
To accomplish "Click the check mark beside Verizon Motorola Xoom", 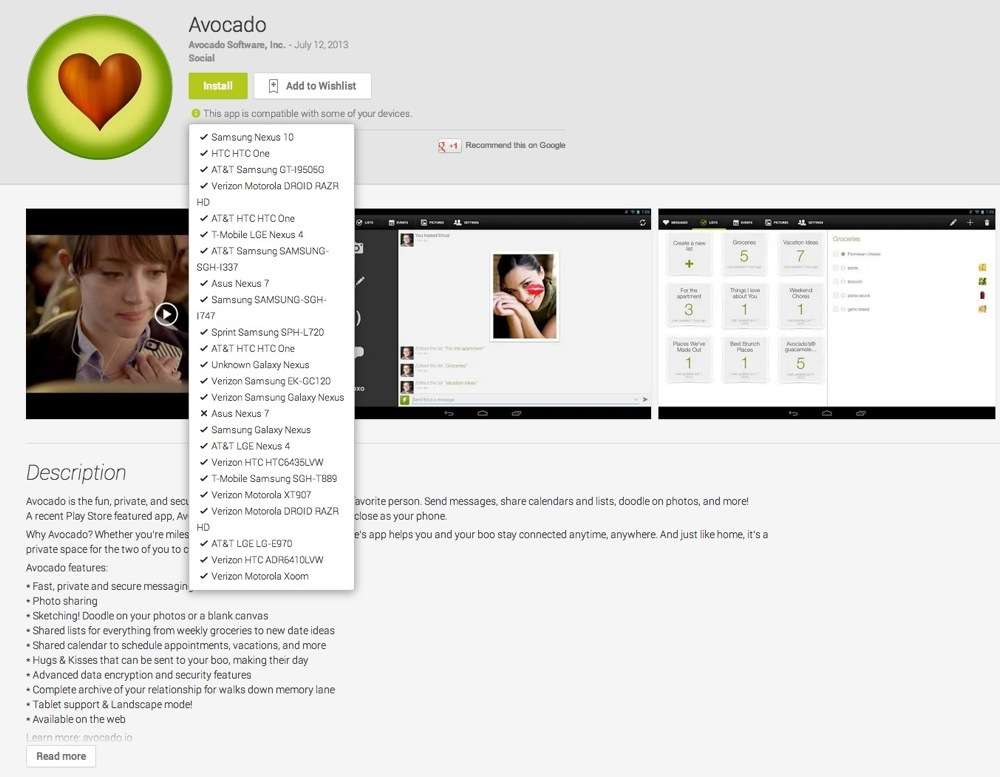I will 204,576.
